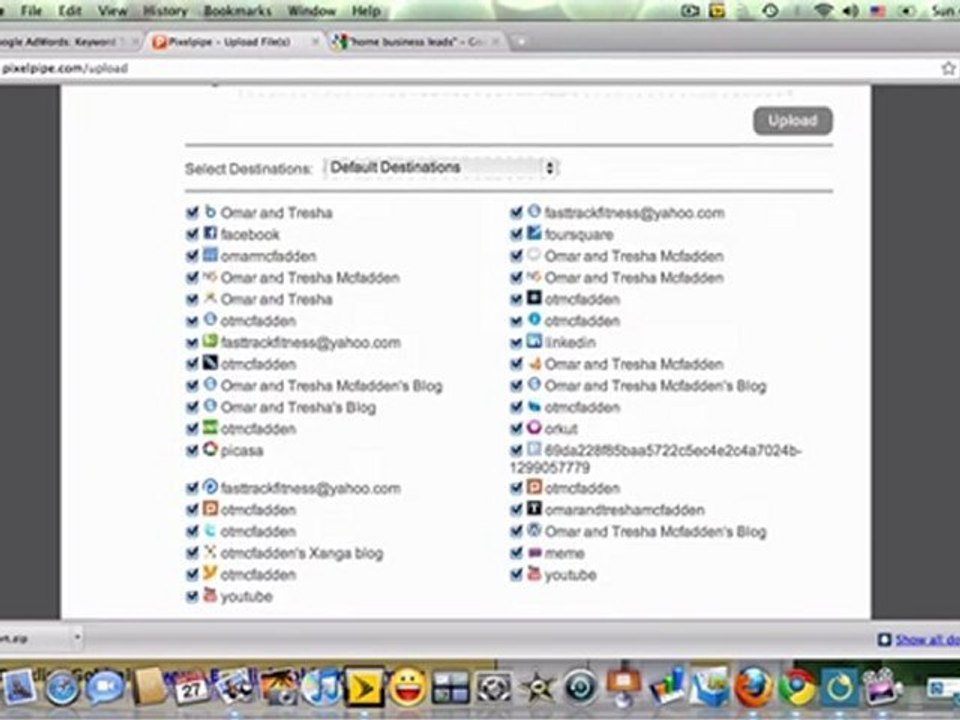This screenshot has height=720, width=960.
Task: Open Yahoo Messenger smiley icon in dock
Action: (407, 687)
